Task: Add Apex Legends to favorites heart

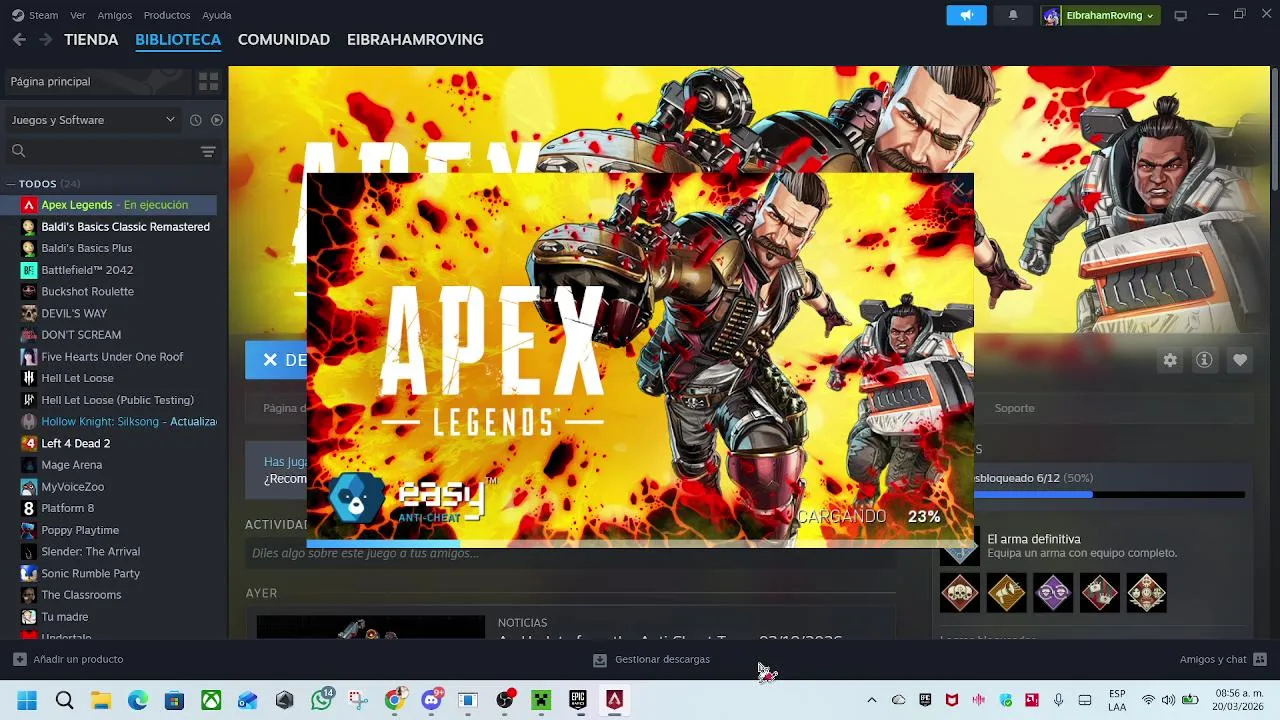Action: 1240,360
